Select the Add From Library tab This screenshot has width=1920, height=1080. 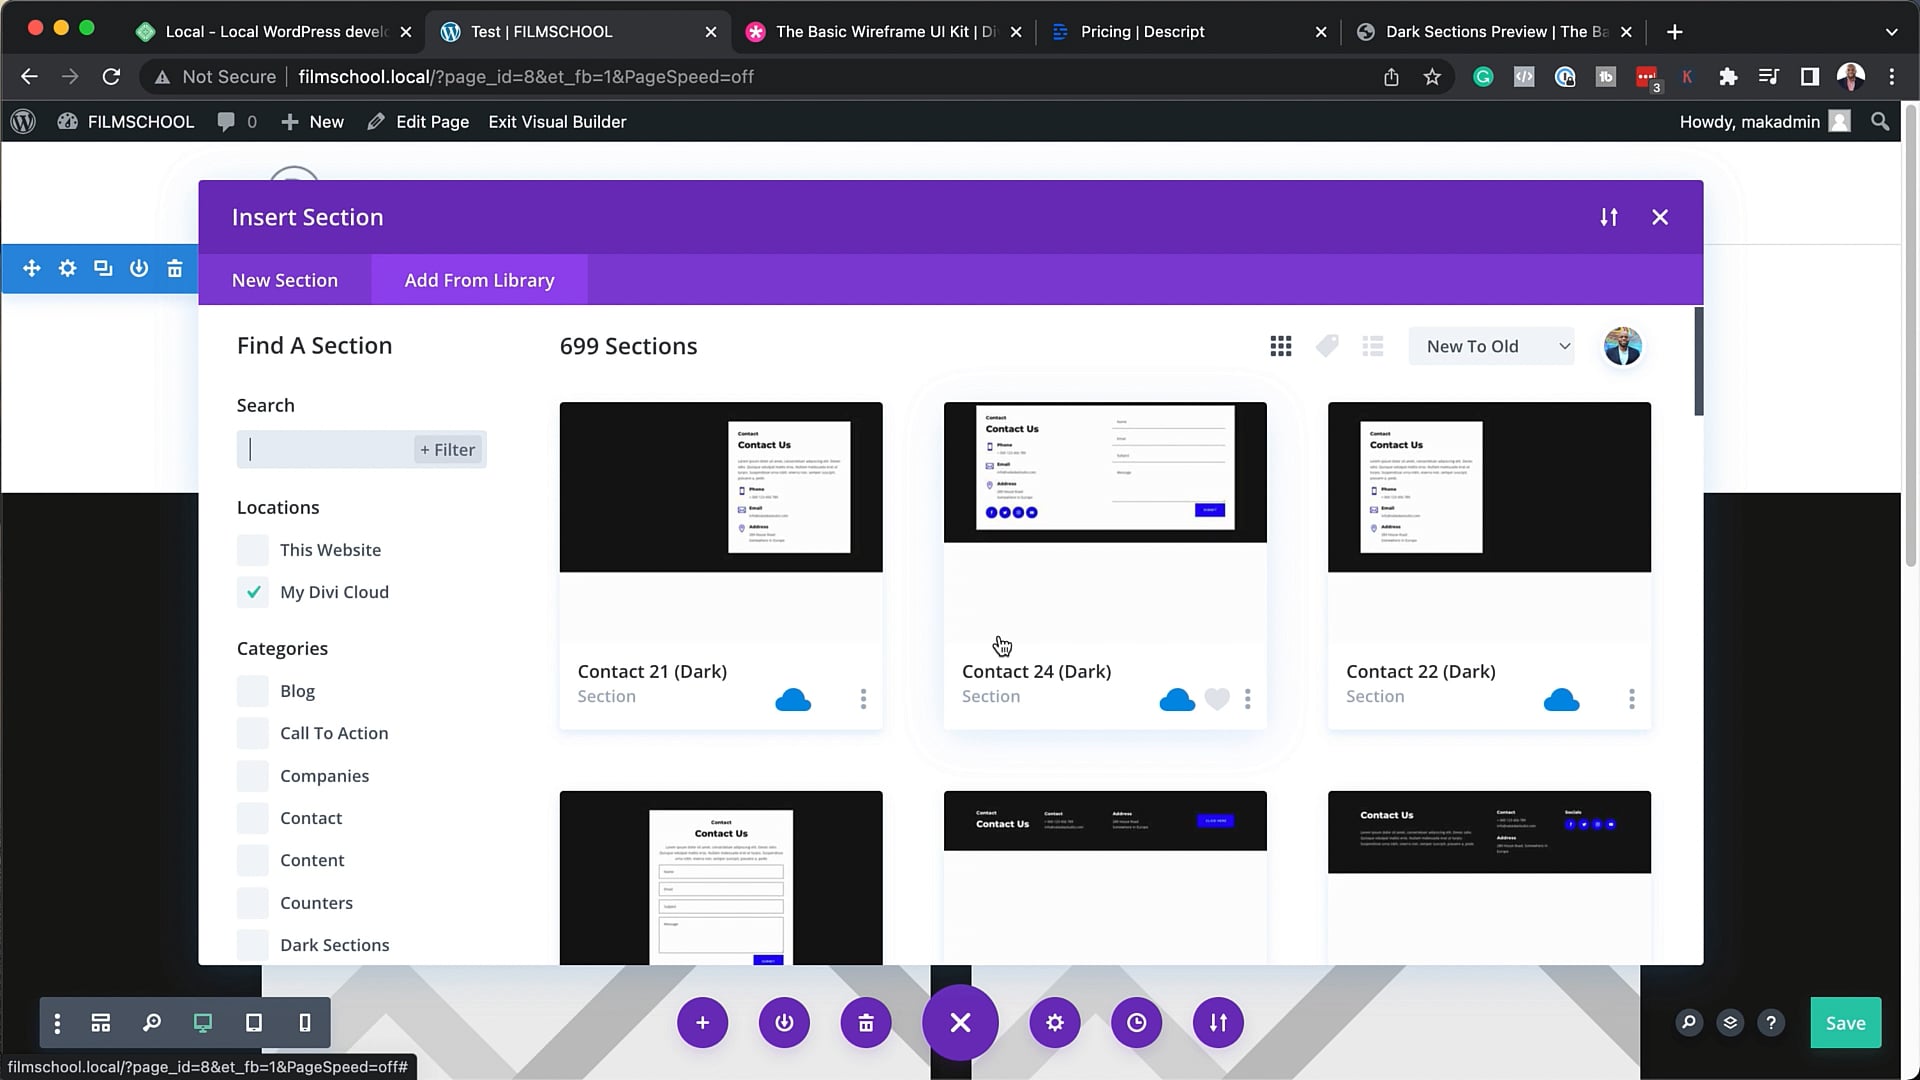pyautogui.click(x=479, y=280)
